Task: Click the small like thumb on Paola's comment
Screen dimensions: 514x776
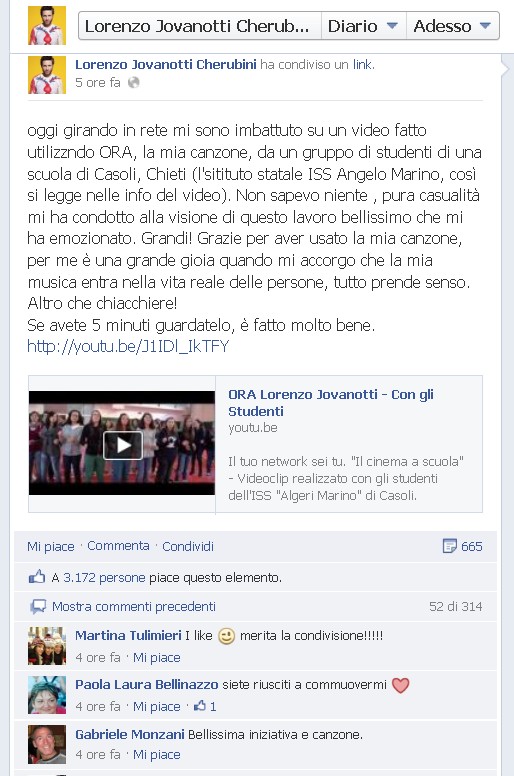Action: (x=200, y=706)
